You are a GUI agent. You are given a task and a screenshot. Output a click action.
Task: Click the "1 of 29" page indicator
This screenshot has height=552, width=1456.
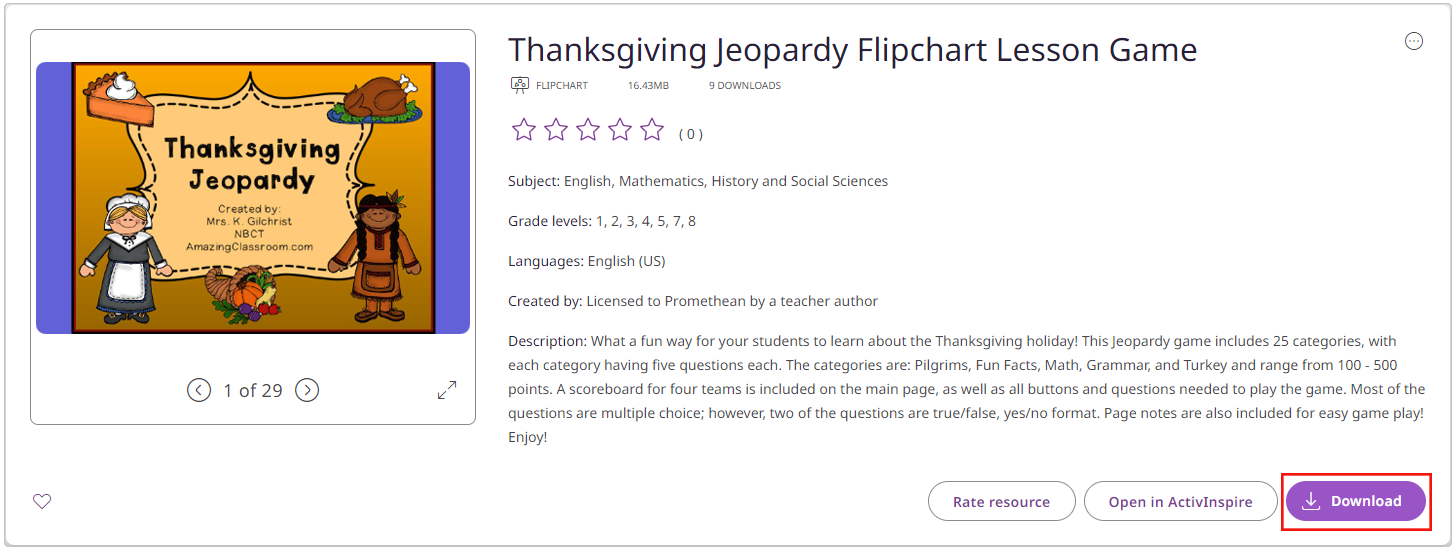253,390
